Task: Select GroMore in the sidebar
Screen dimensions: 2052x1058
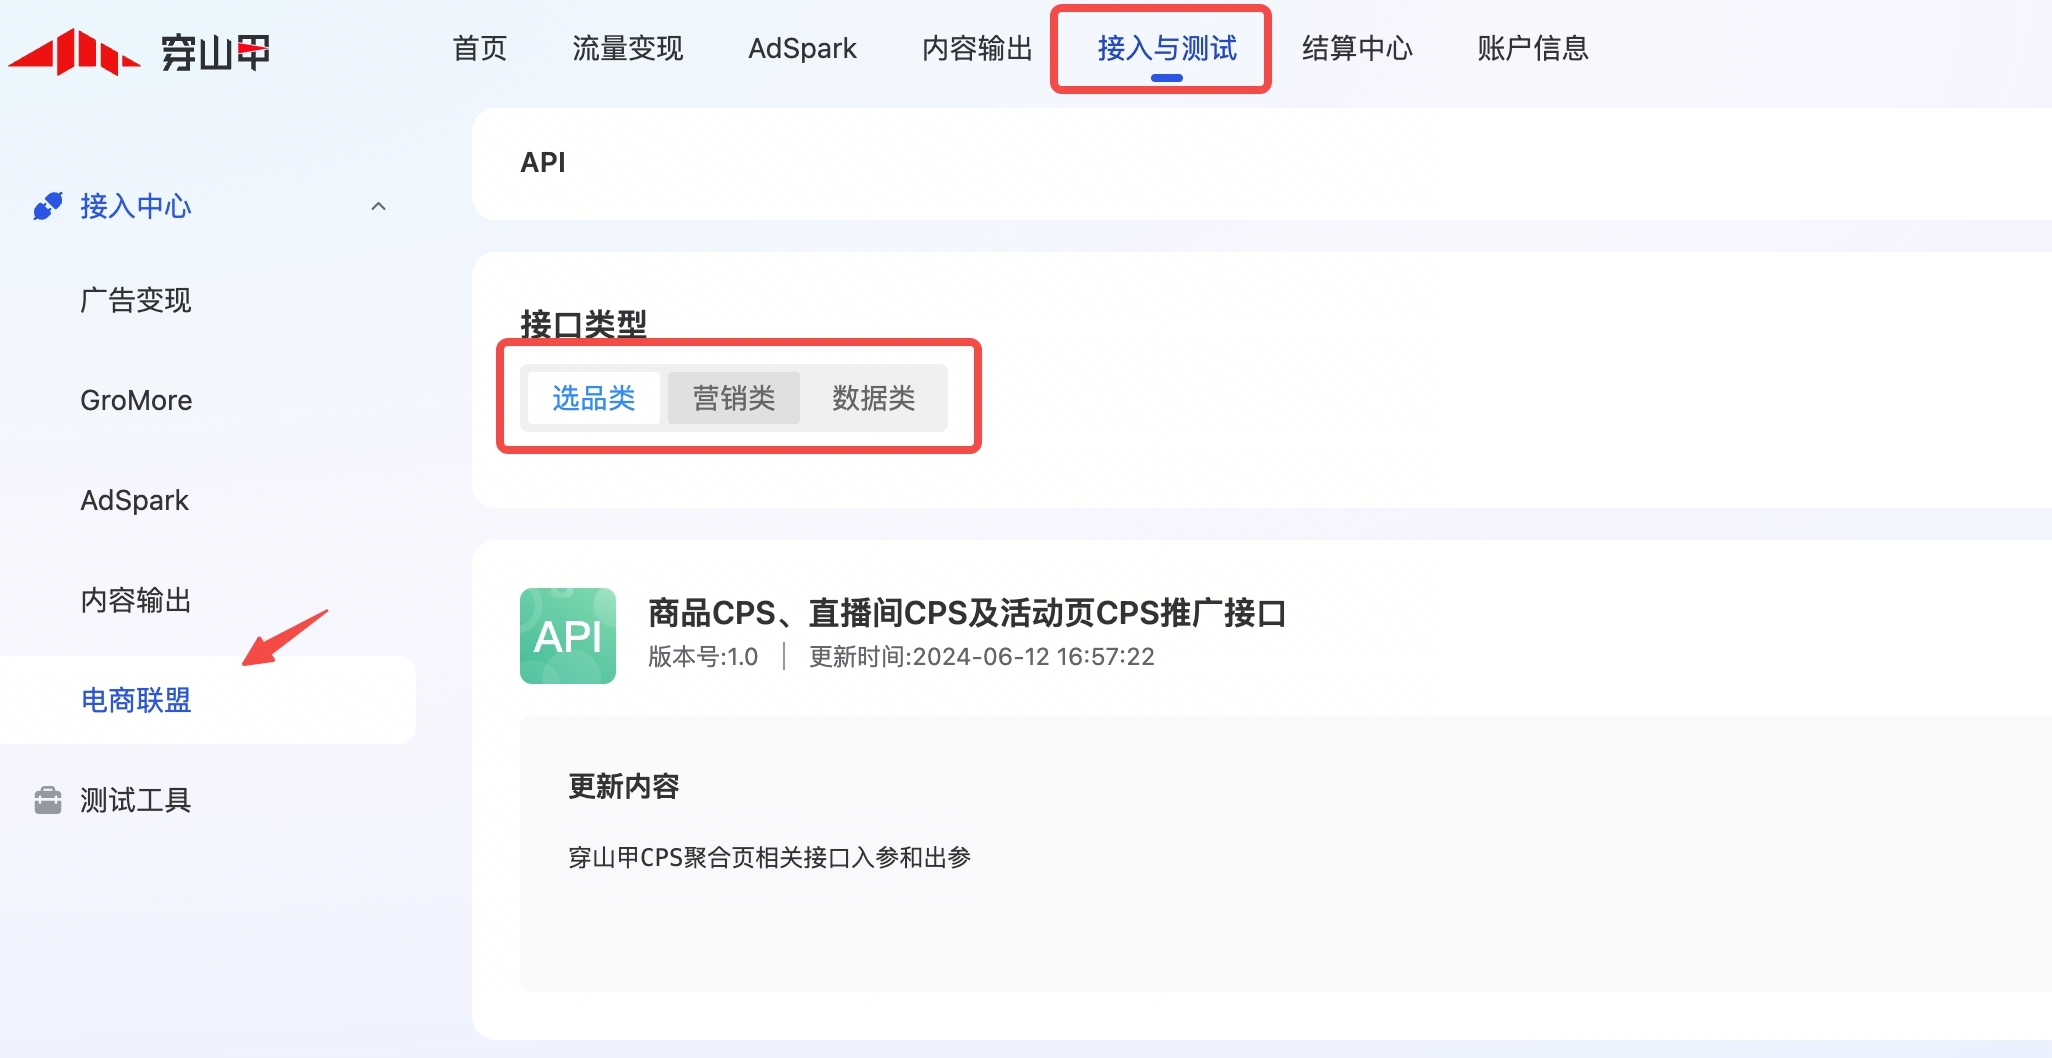Action: tap(136, 400)
